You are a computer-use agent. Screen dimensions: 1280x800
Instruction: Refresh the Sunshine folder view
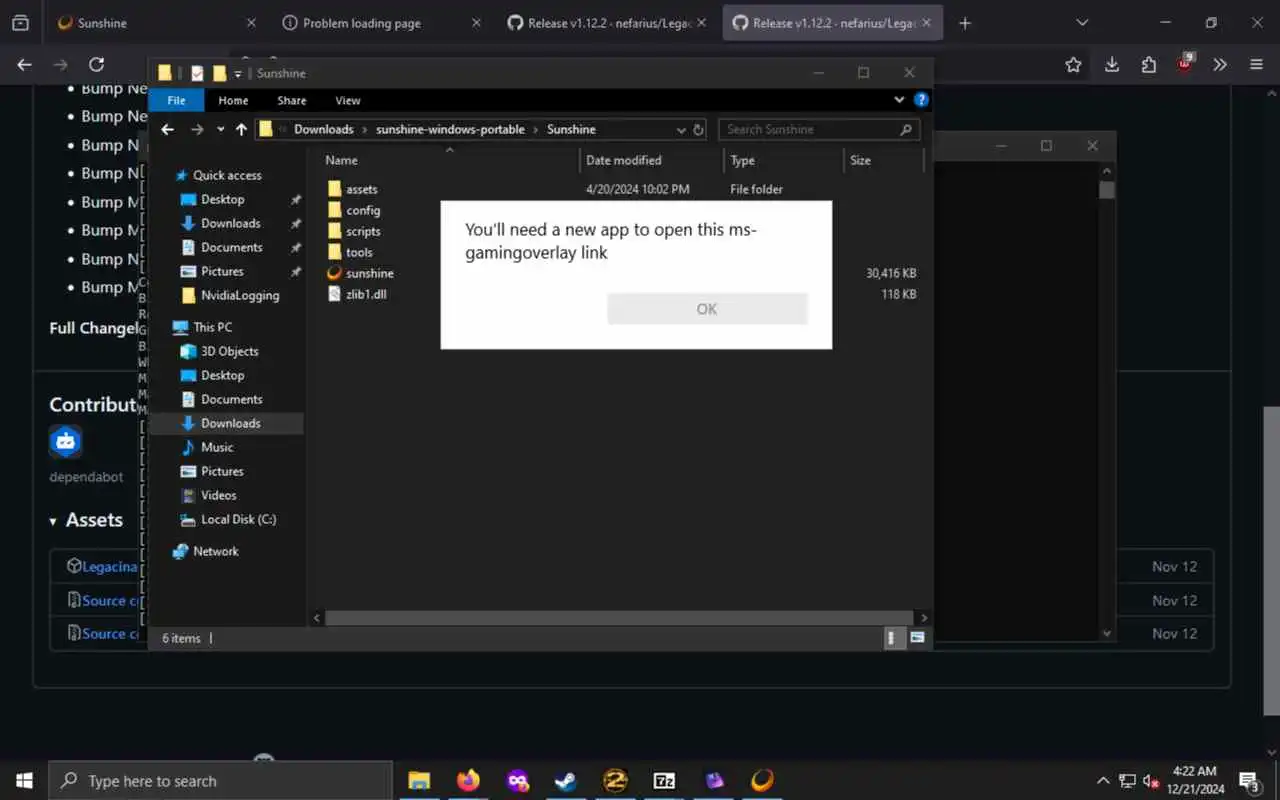[x=698, y=130]
